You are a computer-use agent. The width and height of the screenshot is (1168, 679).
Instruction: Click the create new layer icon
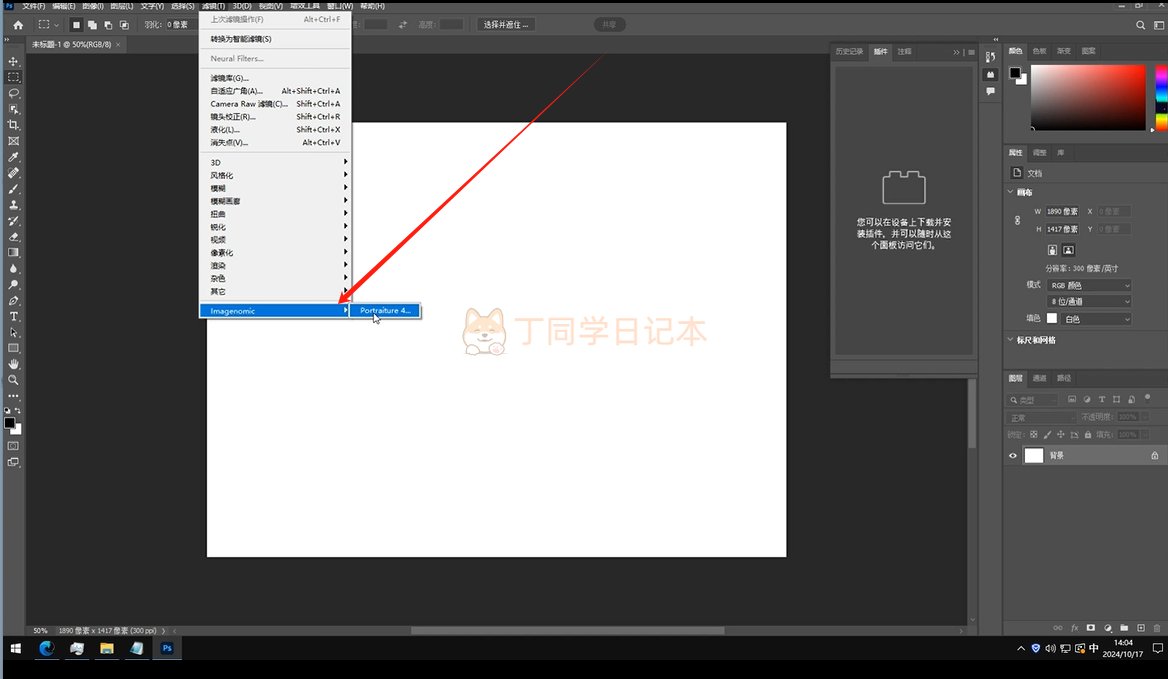pos(1141,628)
